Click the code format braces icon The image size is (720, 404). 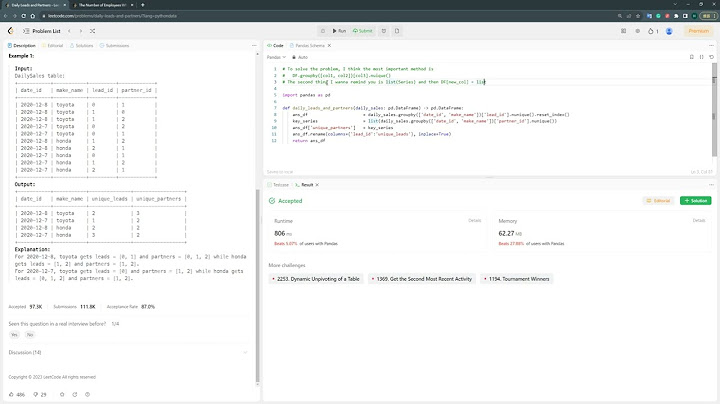pos(702,57)
